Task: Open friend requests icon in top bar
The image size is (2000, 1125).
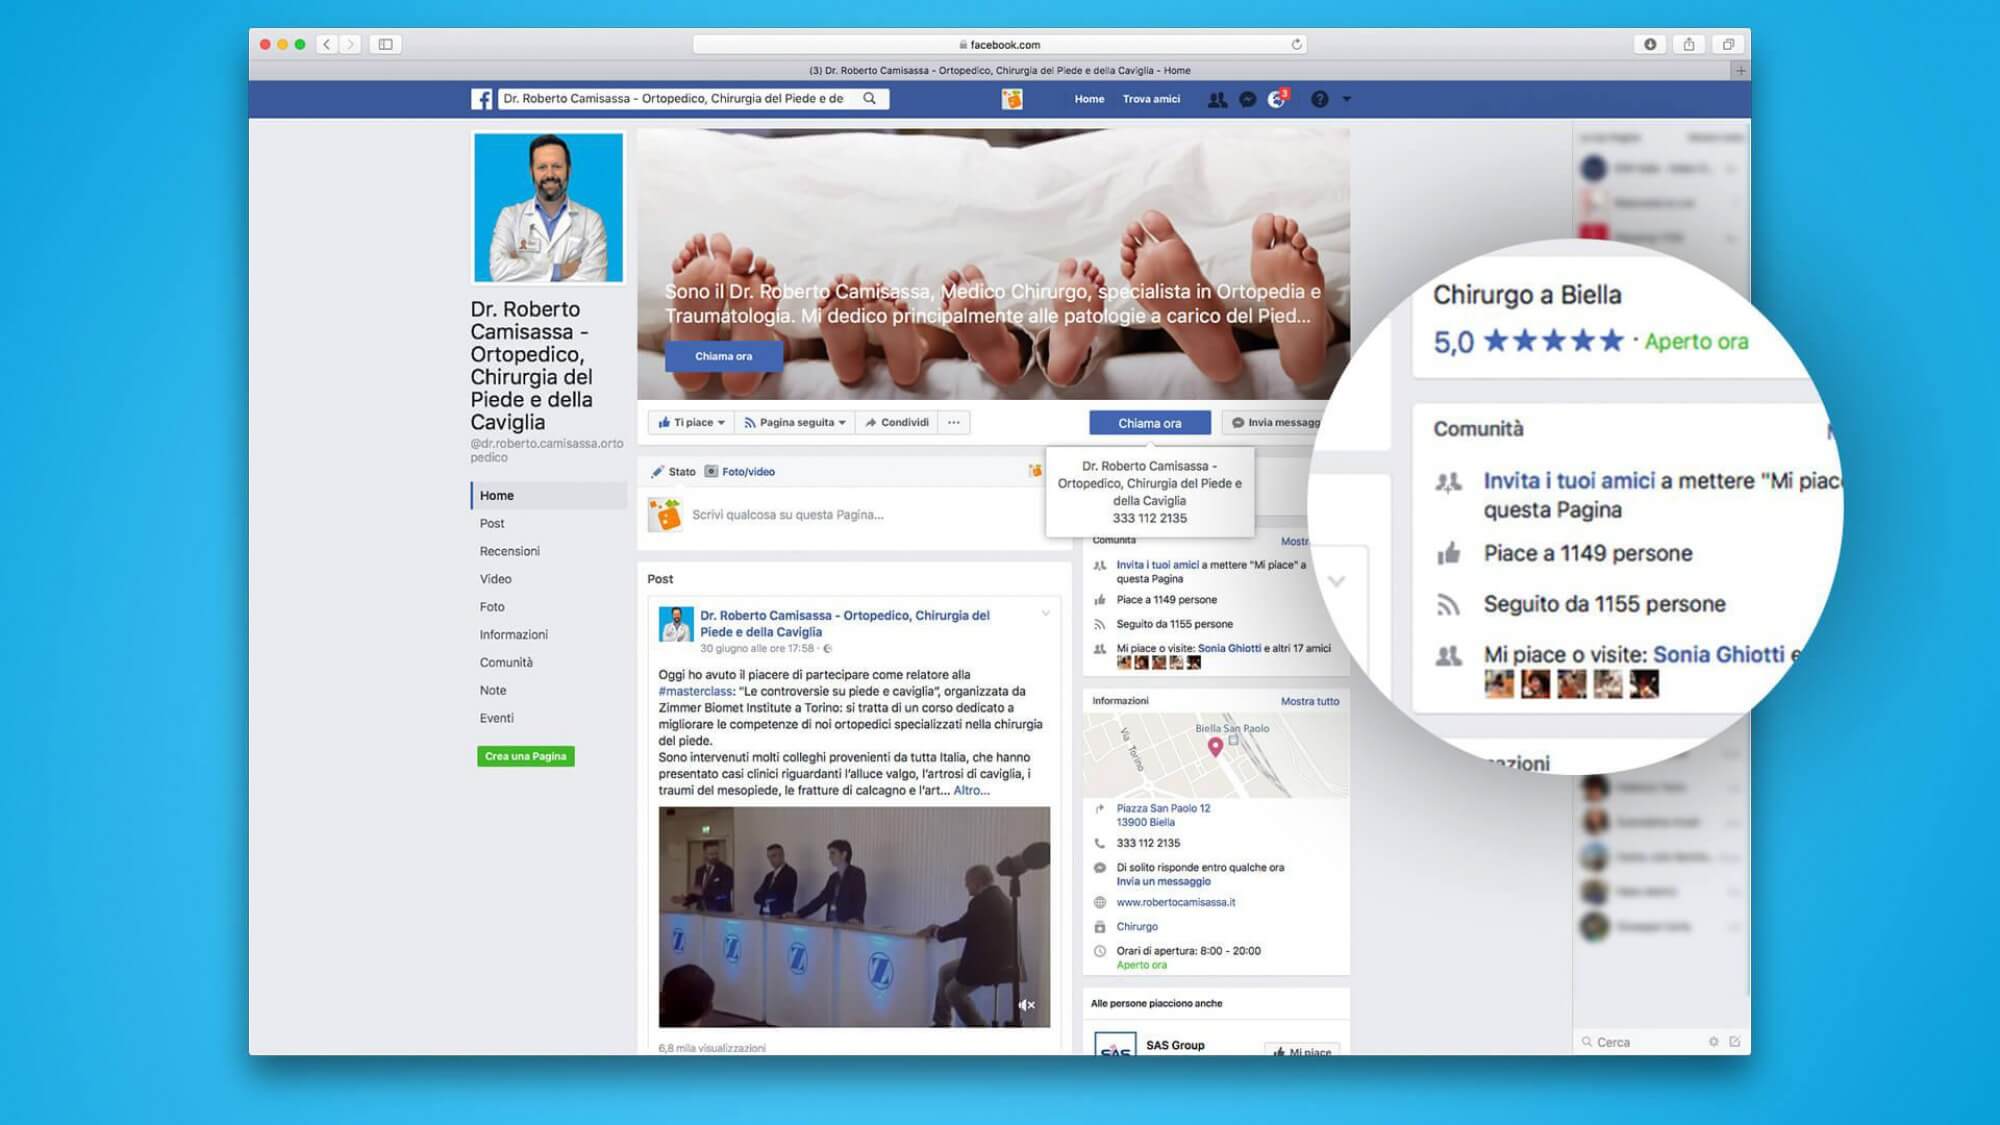Action: [x=1217, y=99]
